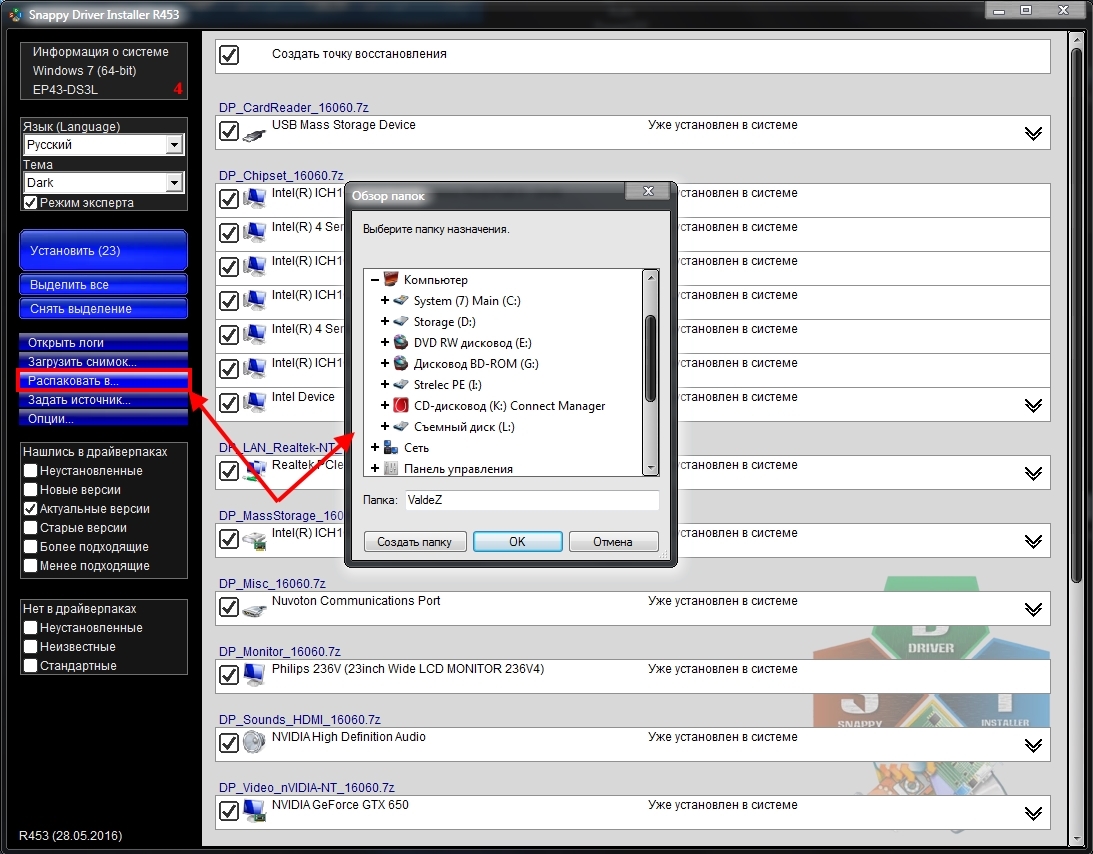This screenshot has height=854, width=1093.
Task: Expand the Storage (D:) tree node
Action: pyautogui.click(x=385, y=321)
